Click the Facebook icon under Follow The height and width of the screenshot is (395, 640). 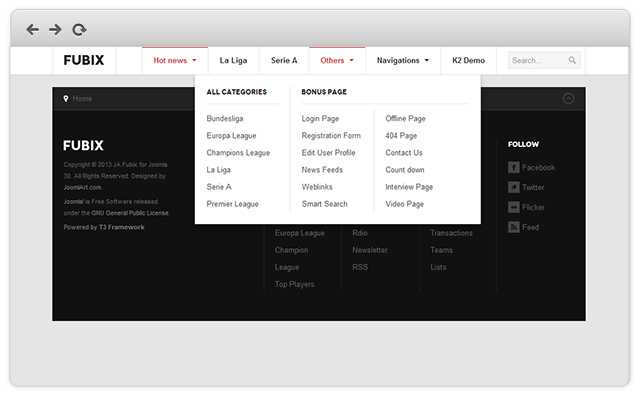pos(513,167)
